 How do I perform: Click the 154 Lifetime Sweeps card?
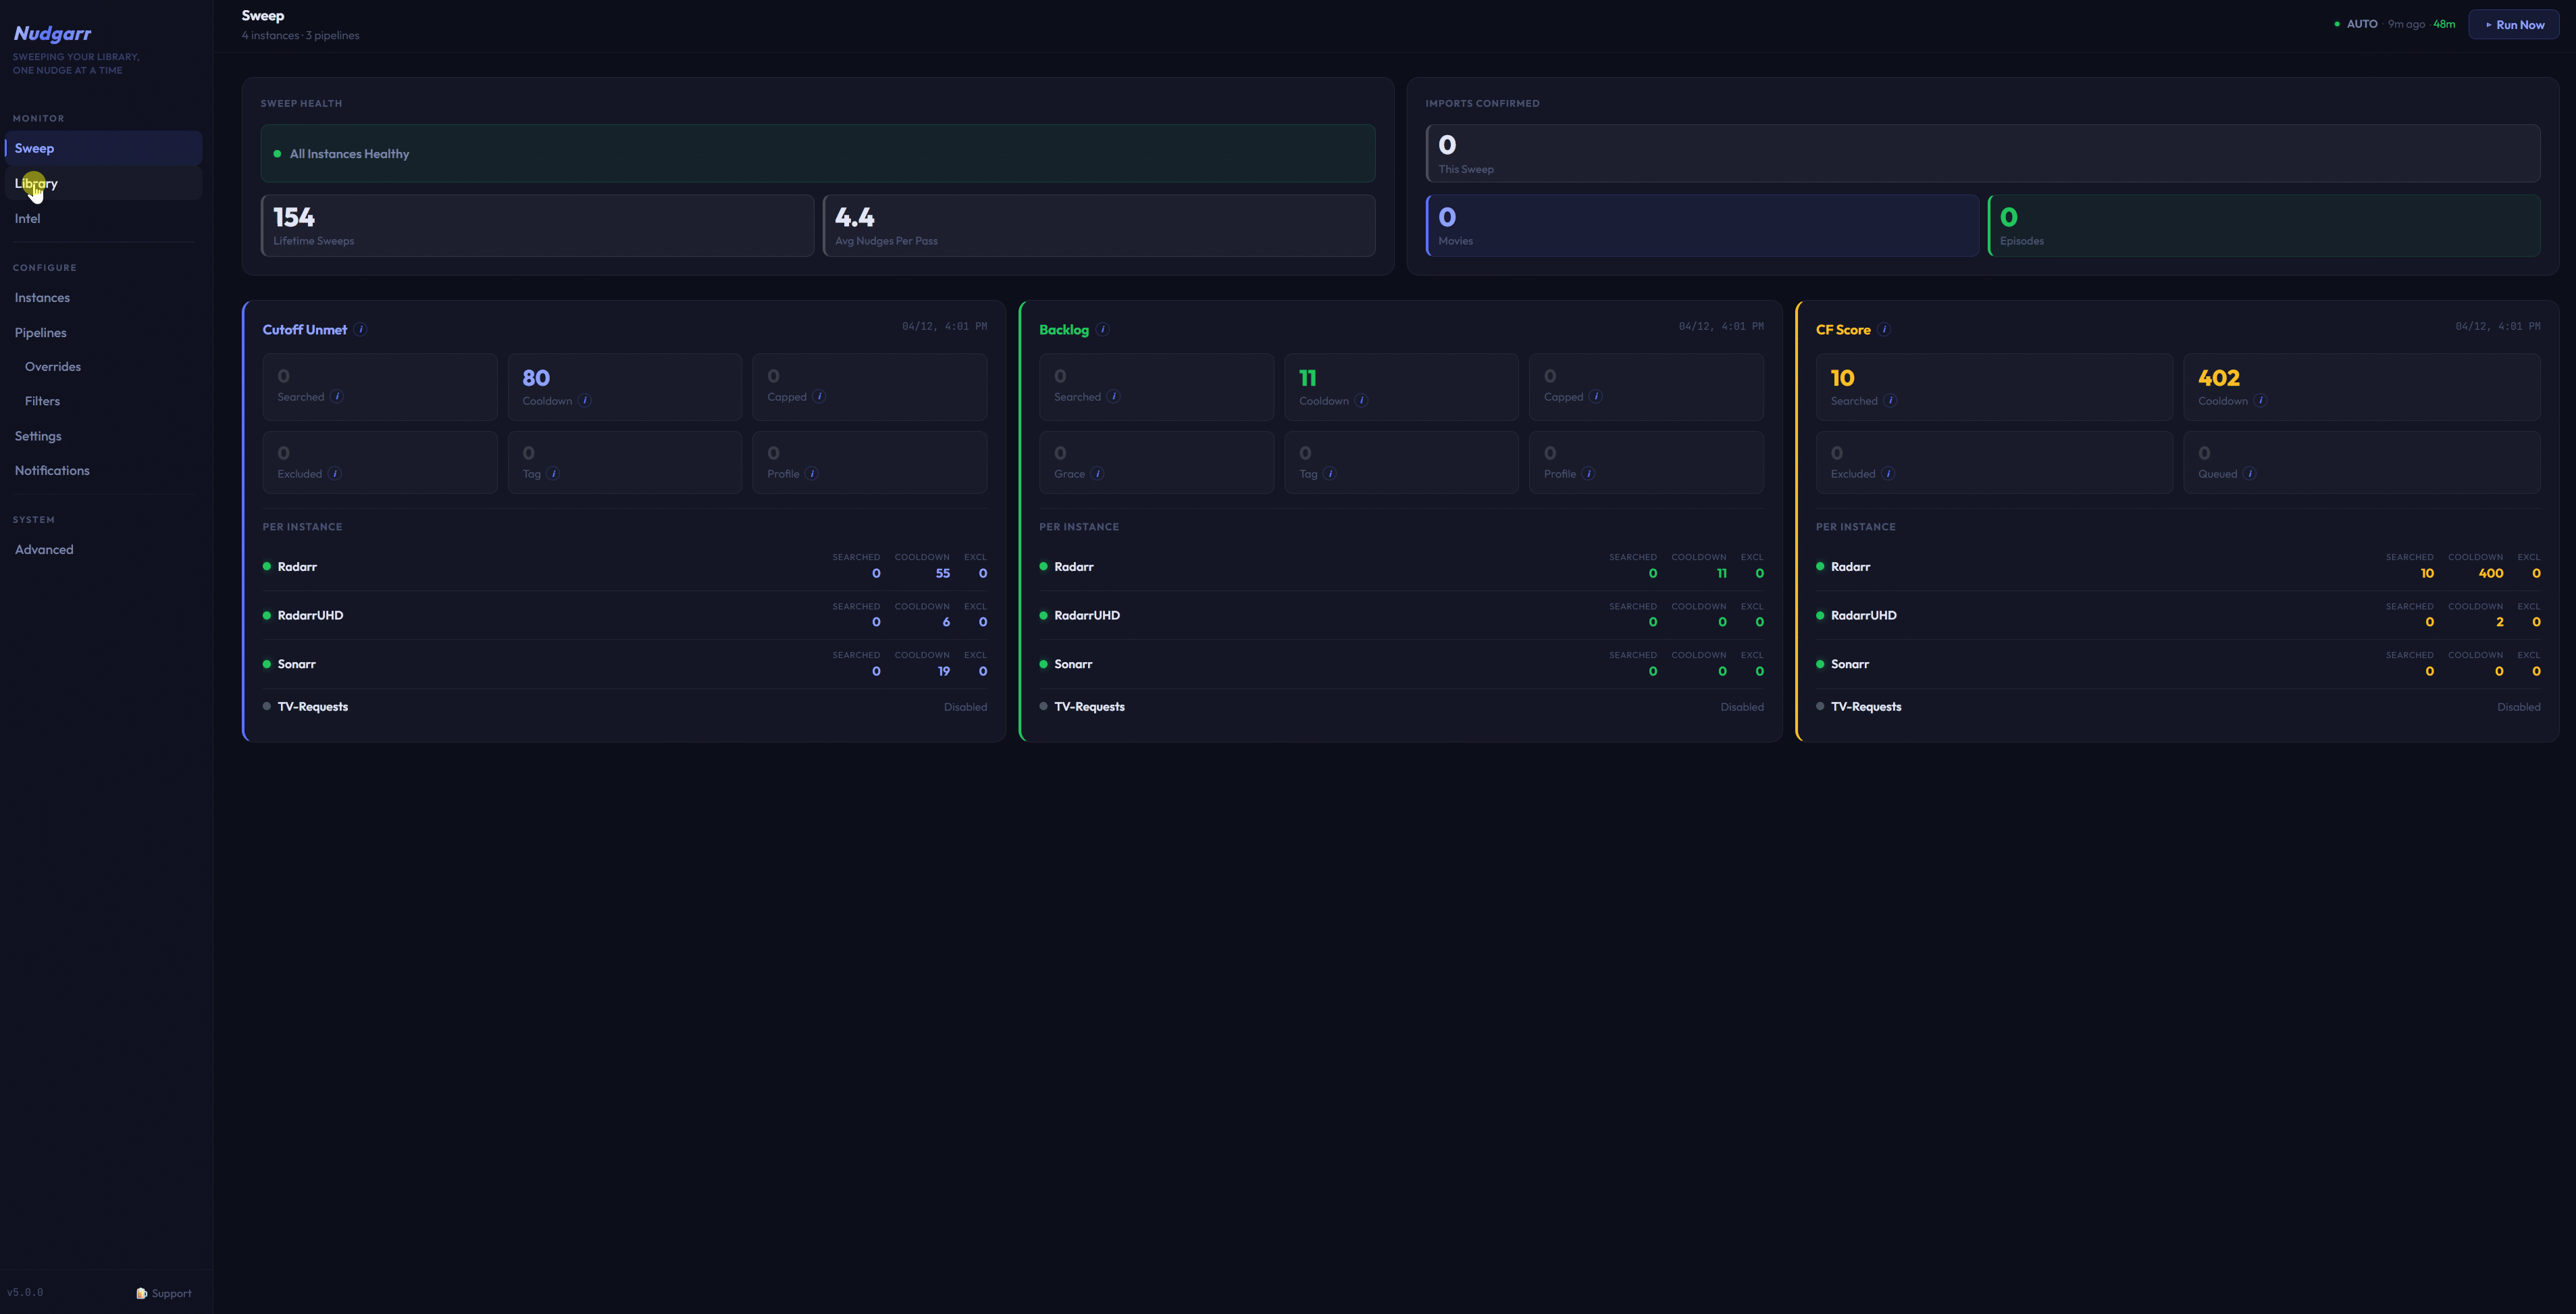point(538,226)
